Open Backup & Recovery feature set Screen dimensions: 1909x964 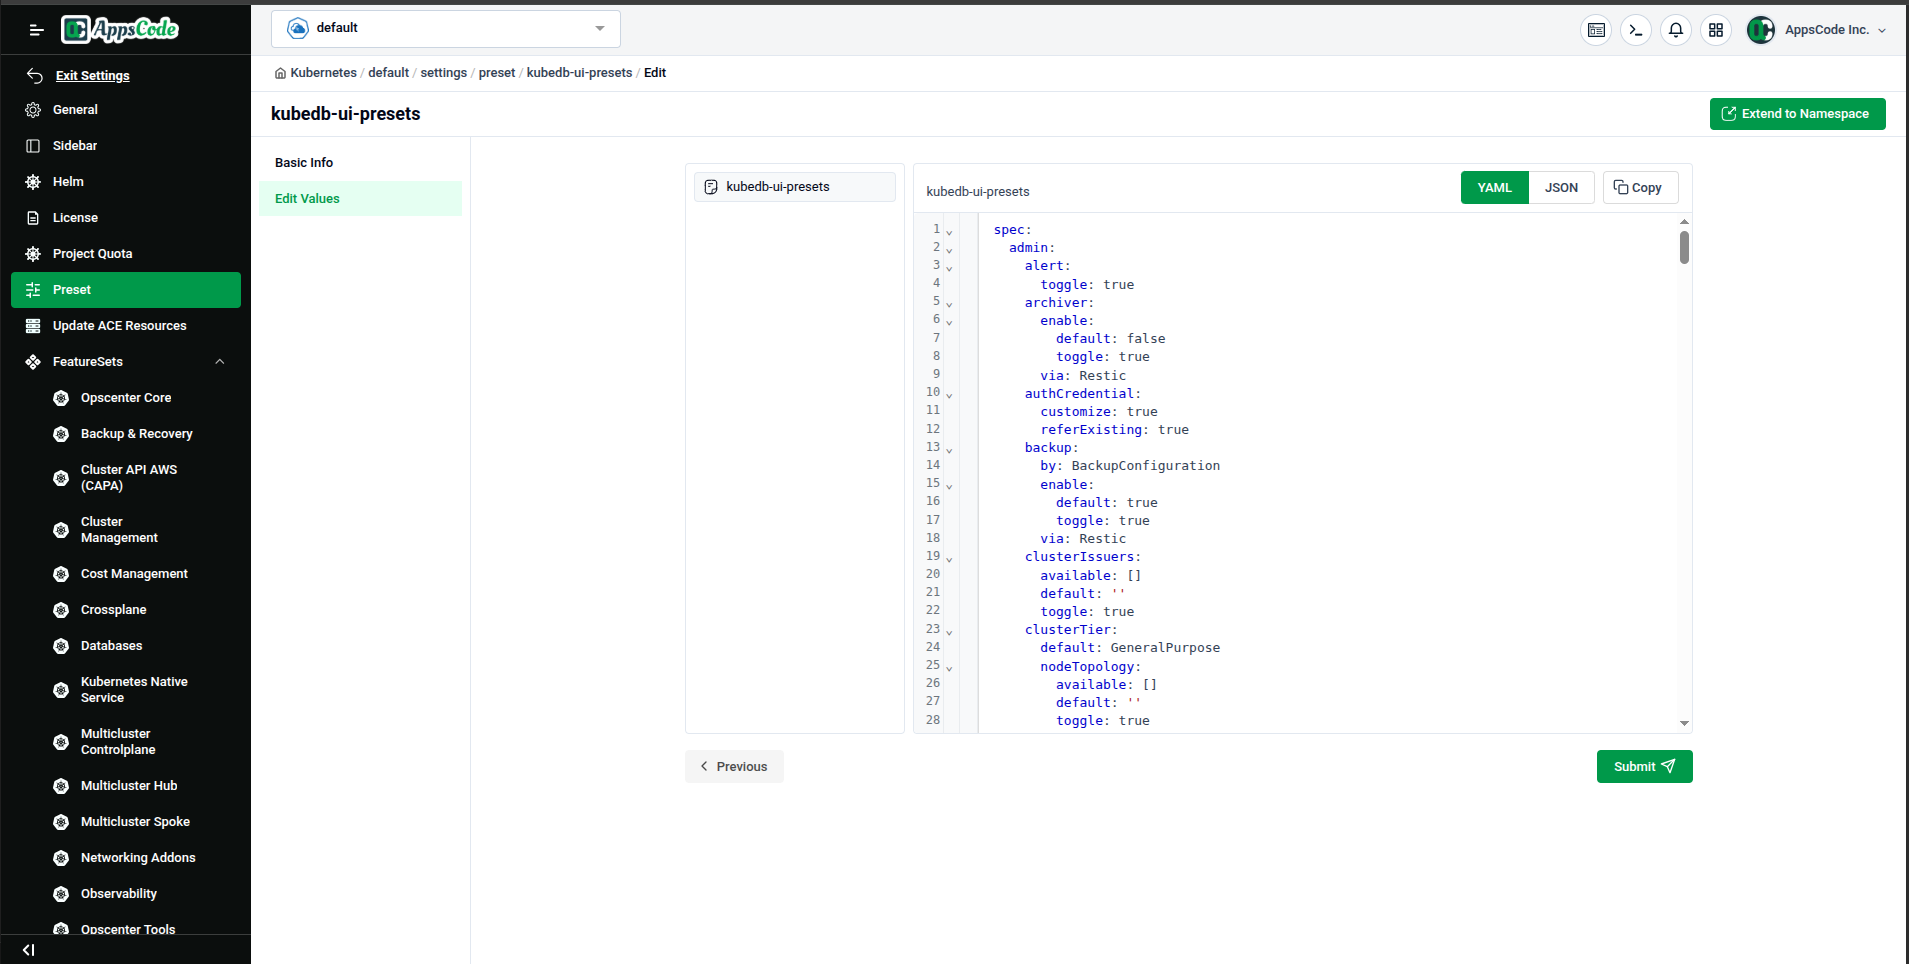136,433
